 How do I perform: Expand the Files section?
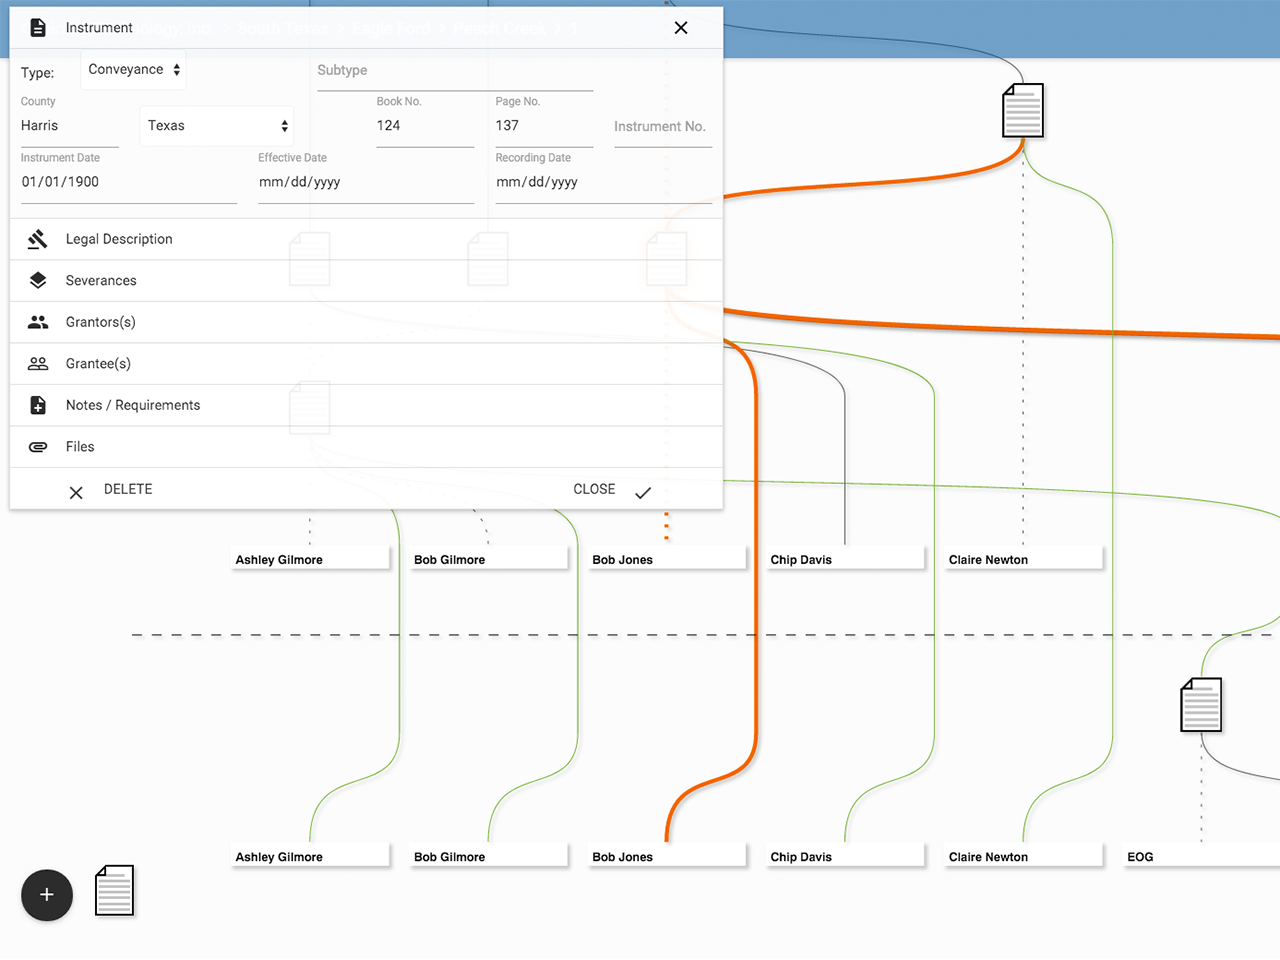tap(366, 447)
